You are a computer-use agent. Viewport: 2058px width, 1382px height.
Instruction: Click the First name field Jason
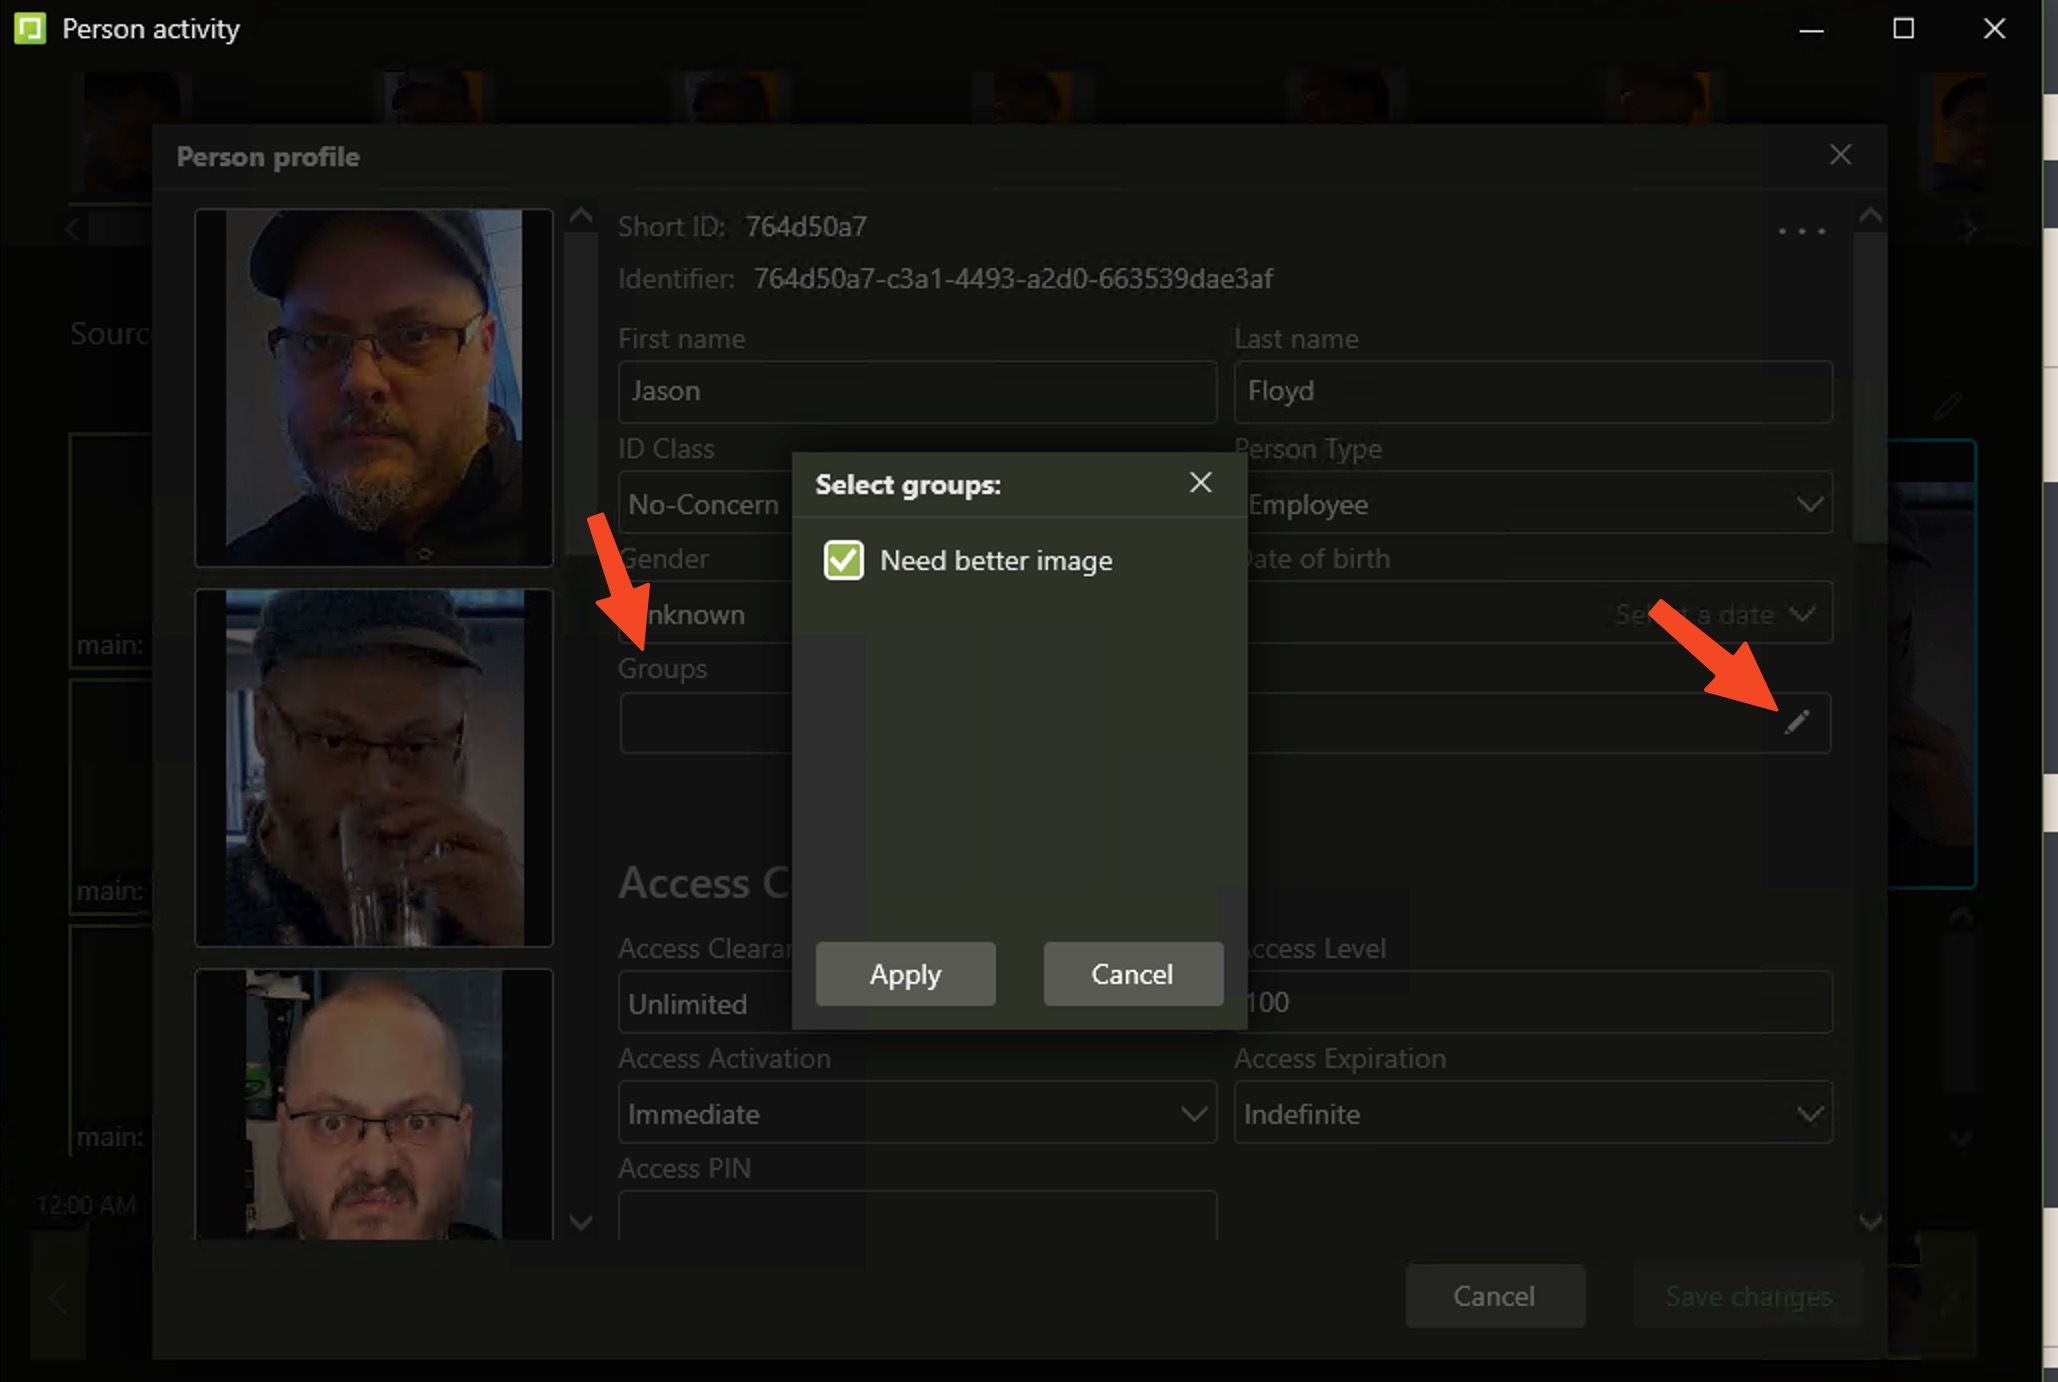pos(916,391)
